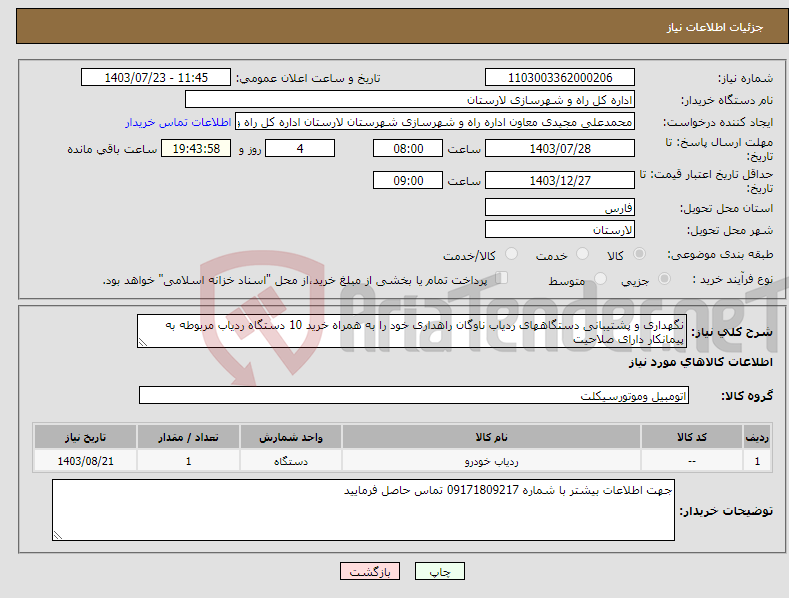Select the جزیی purchase type radio
The width and height of the screenshot is (789, 598).
coord(664,278)
